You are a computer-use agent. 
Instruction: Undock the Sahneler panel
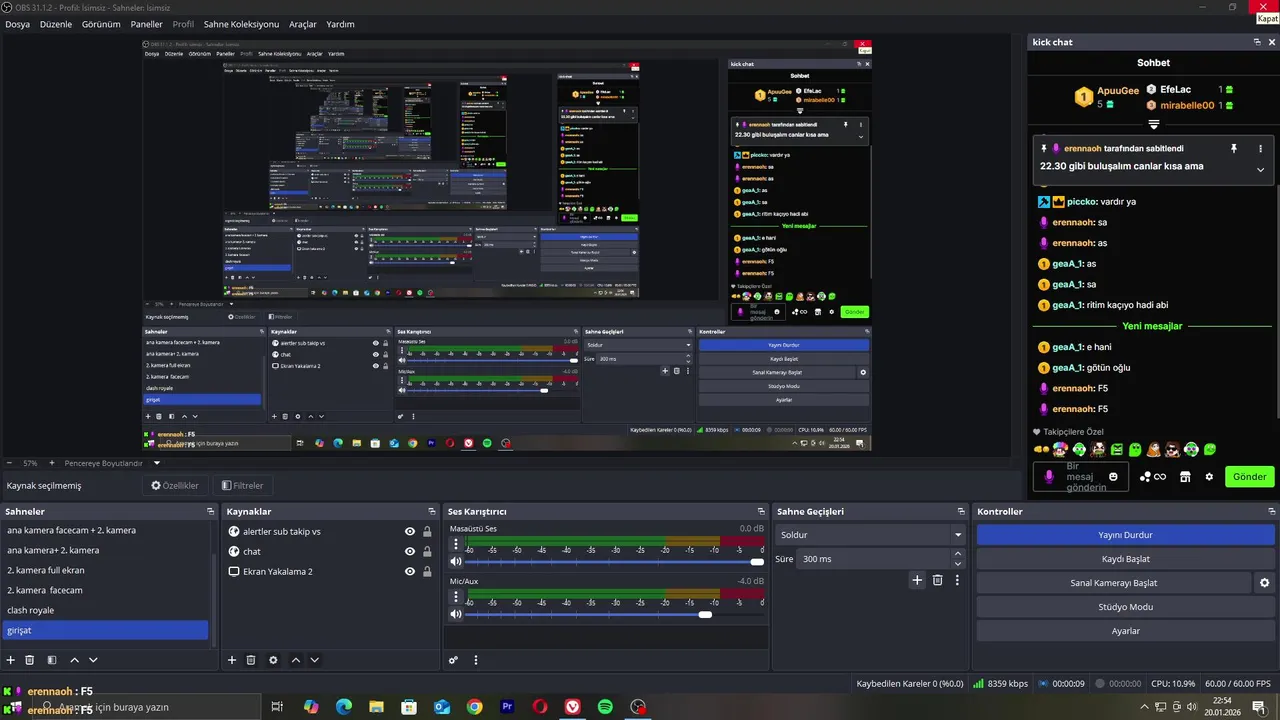pos(210,511)
